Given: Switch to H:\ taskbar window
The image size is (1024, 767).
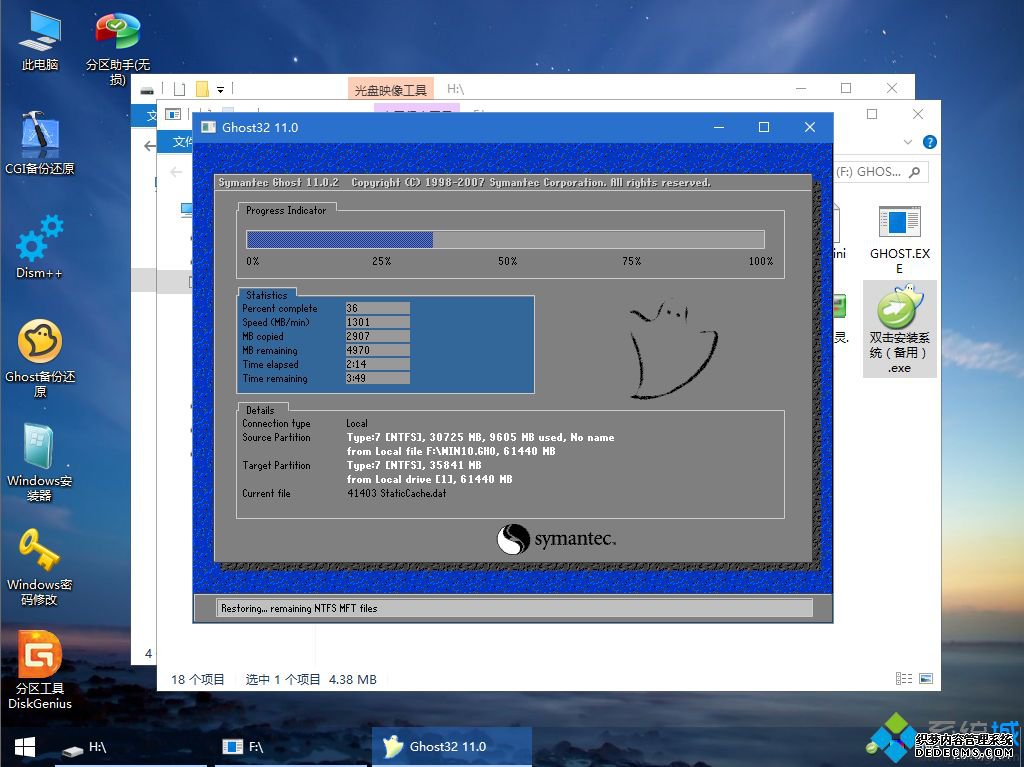Looking at the screenshot, I should (x=131, y=747).
